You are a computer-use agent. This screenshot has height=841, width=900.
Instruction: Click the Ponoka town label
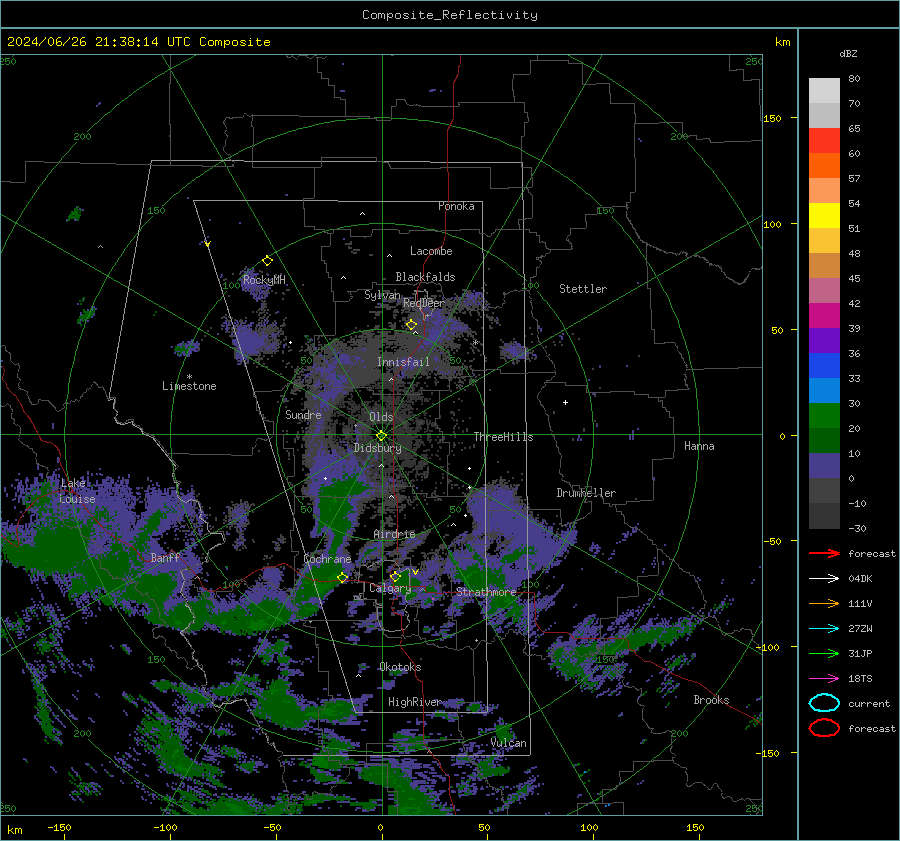456,206
